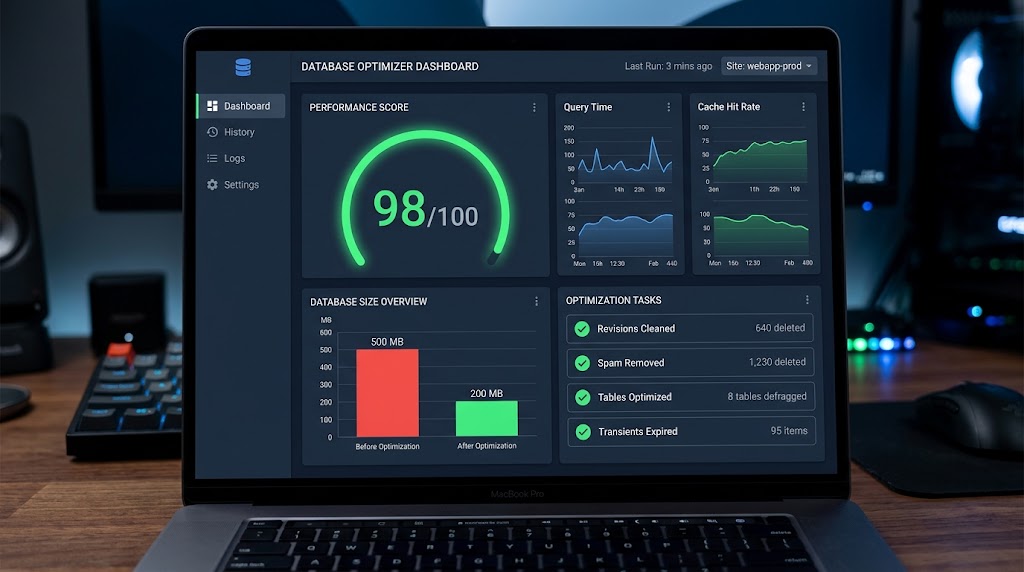This screenshot has width=1024, height=572.
Task: Click the Settings gear icon
Action: pyautogui.click(x=212, y=185)
